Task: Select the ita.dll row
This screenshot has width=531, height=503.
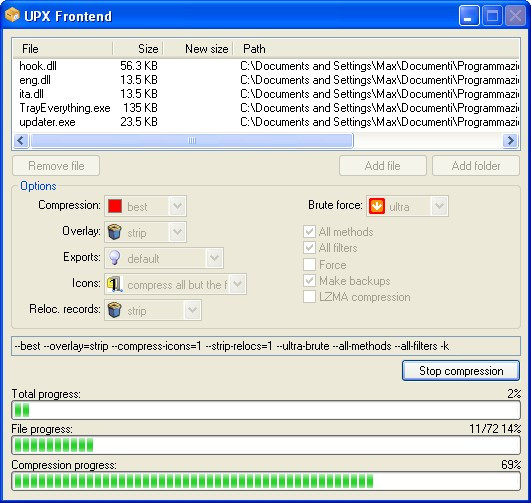Action: [x=266, y=94]
